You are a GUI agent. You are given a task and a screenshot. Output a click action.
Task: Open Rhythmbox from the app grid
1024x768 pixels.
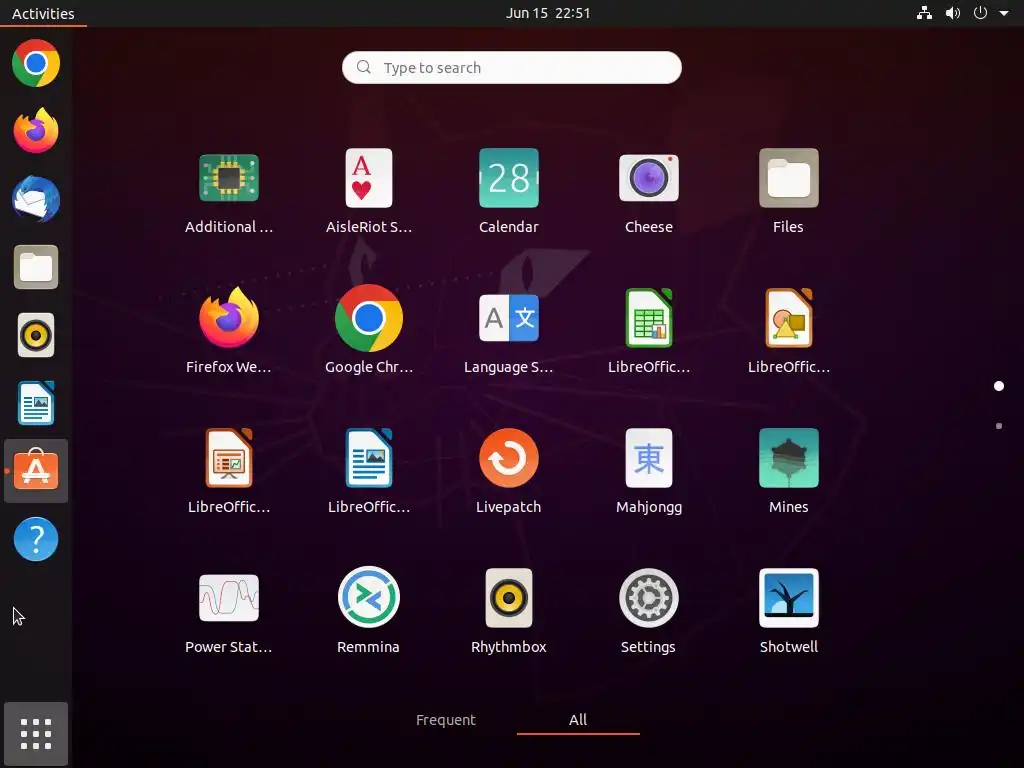(509, 598)
